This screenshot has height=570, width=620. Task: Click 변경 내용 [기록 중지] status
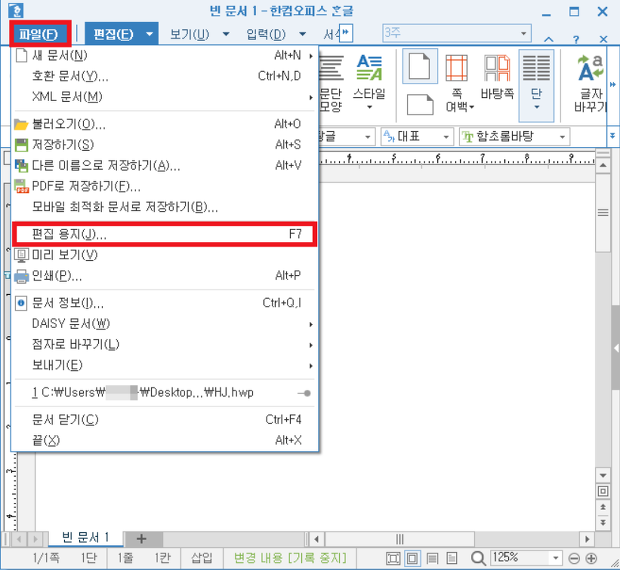(x=290, y=558)
